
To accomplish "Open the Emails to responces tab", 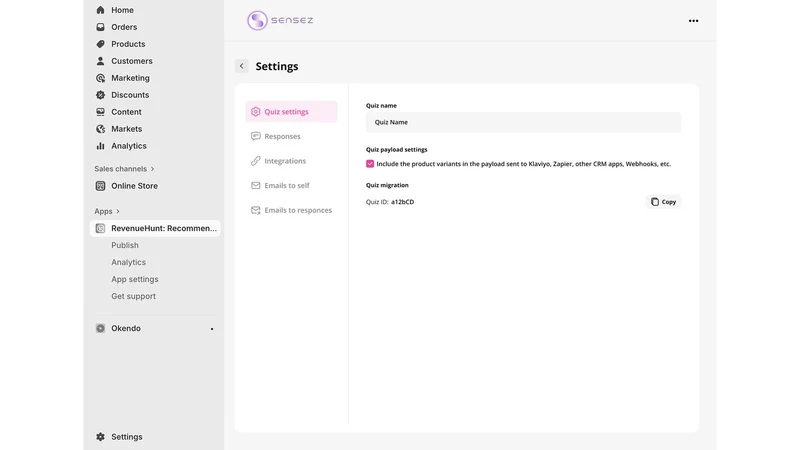I will click(x=291, y=210).
